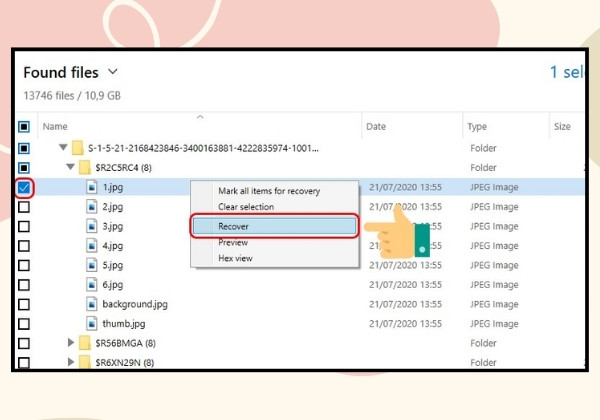Screen dimensions: 600x420
Task: Click the $R56BMGA folder icon
Action: 85,343
